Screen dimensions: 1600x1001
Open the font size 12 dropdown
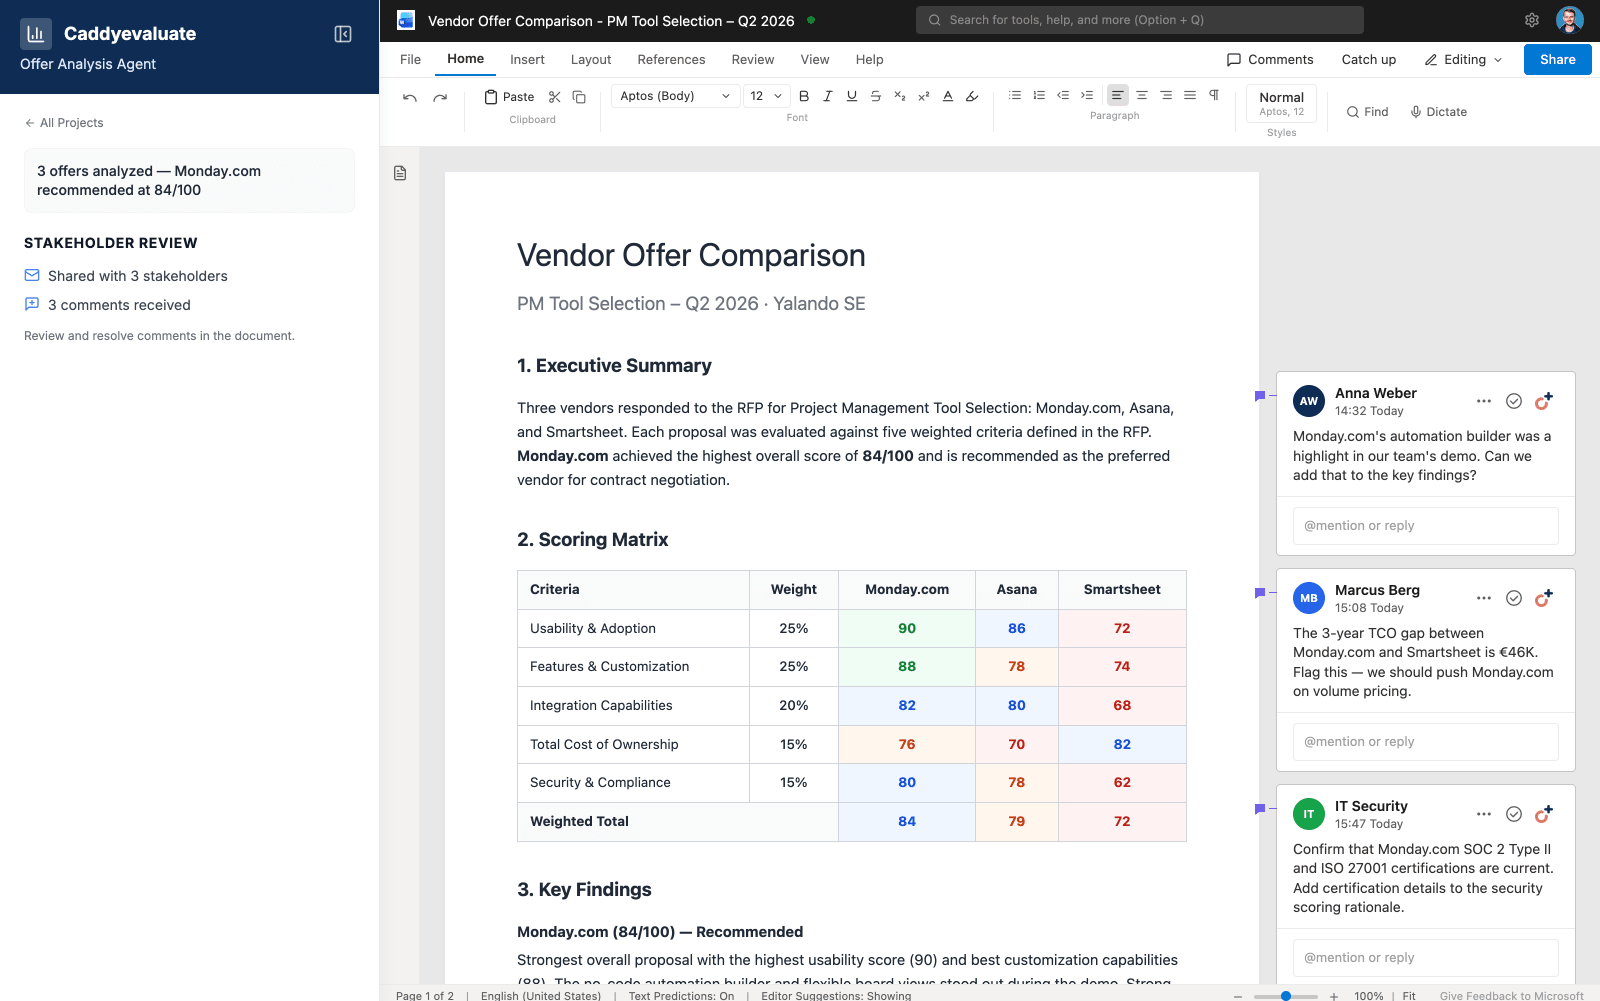click(767, 96)
